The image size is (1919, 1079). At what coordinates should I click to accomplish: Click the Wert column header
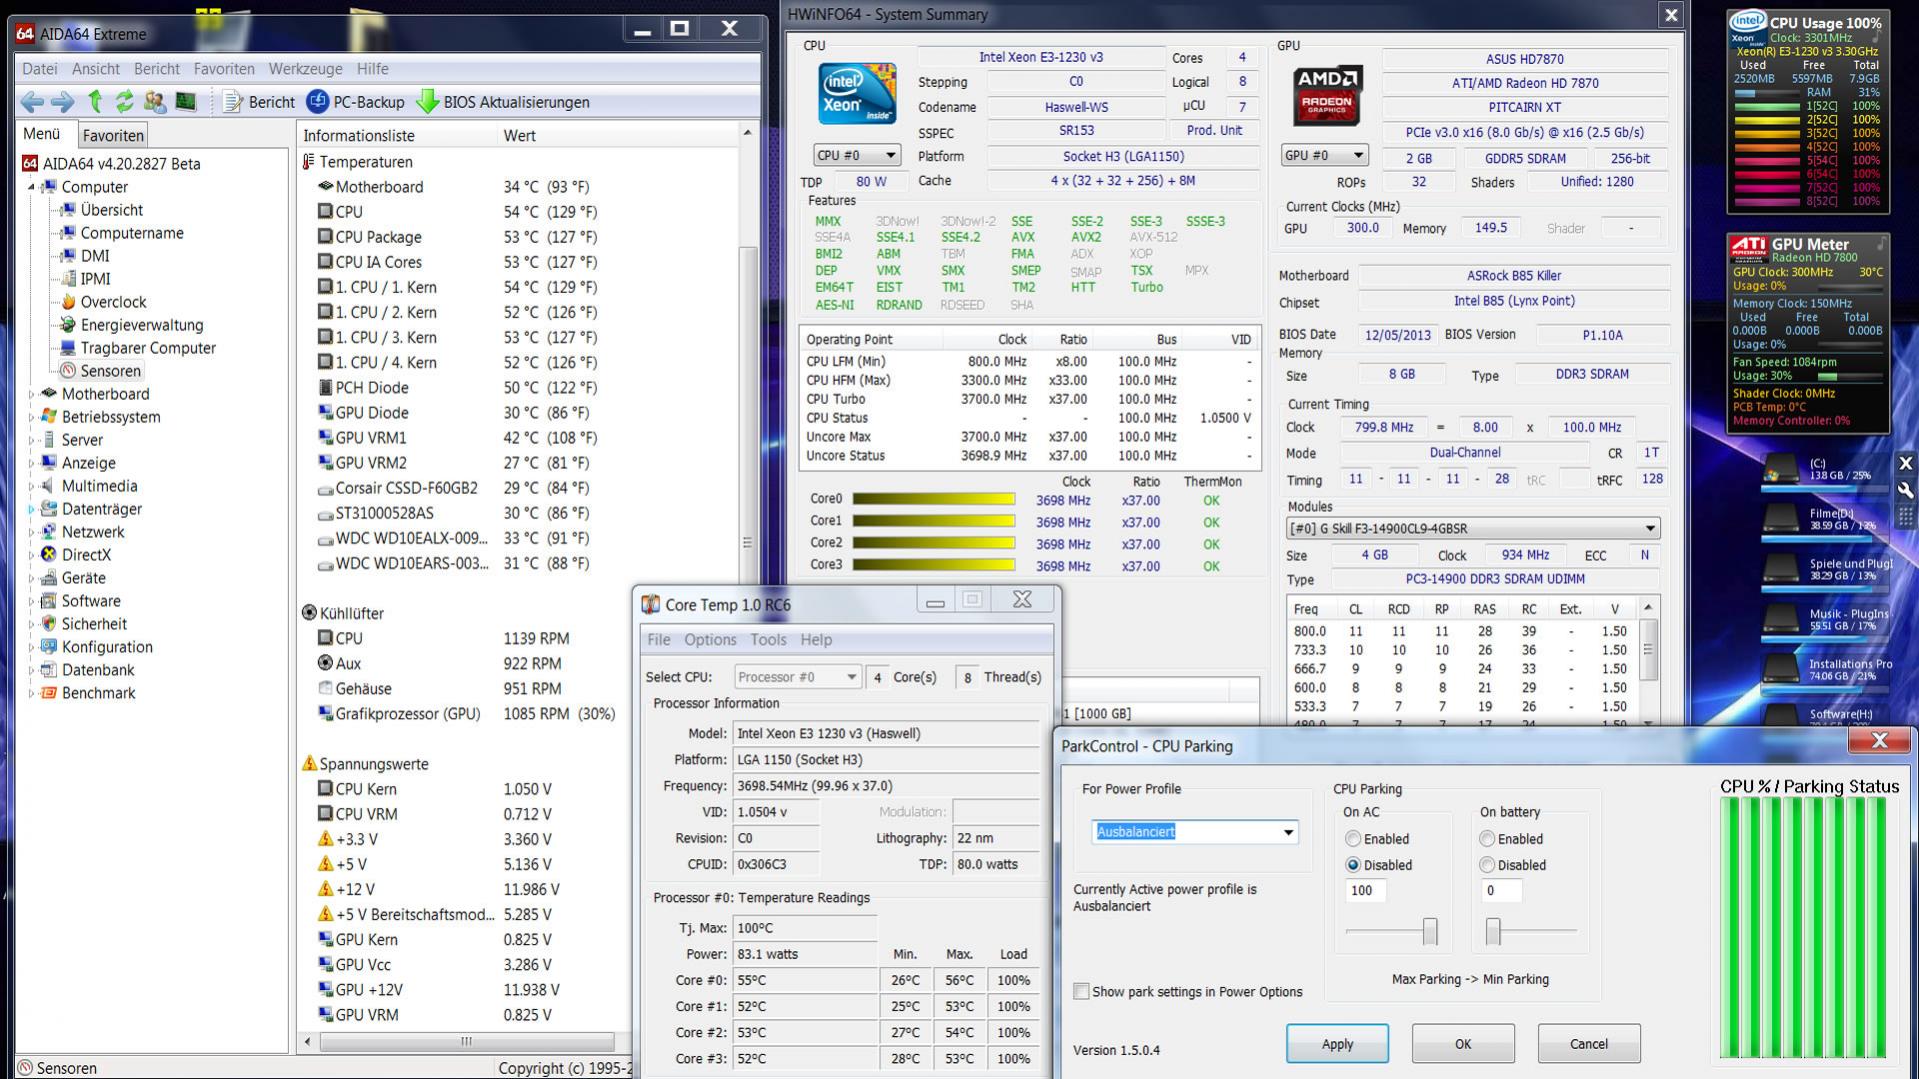[618, 135]
